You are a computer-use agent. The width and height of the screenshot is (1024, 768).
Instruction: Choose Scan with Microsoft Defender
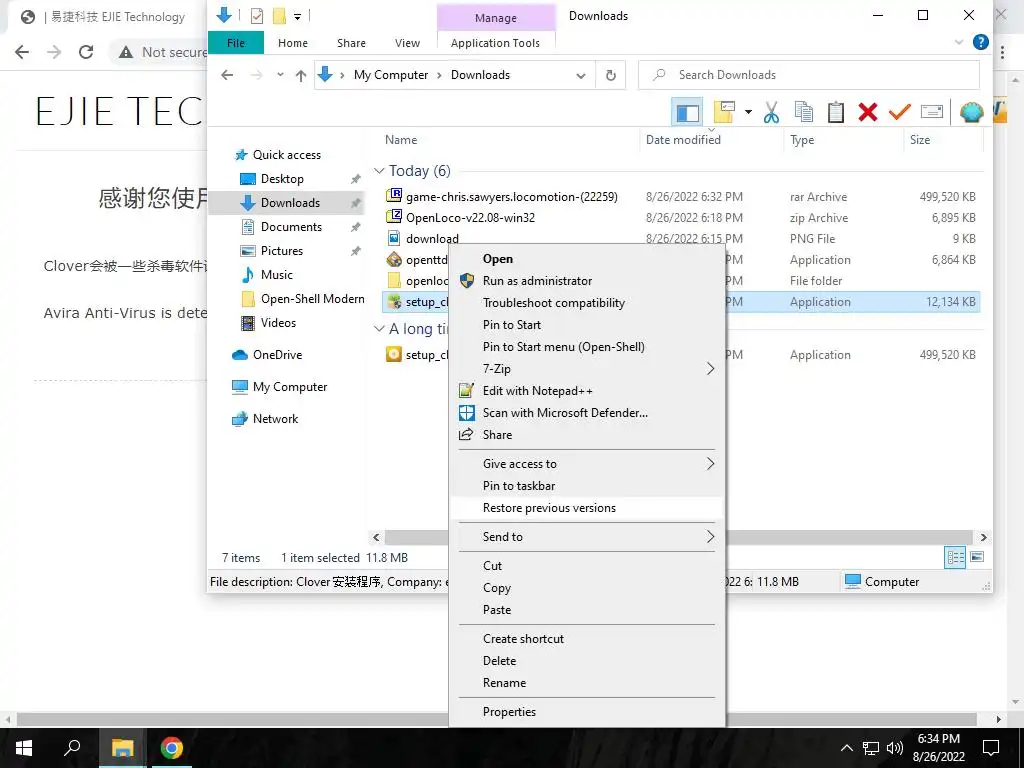click(587, 413)
